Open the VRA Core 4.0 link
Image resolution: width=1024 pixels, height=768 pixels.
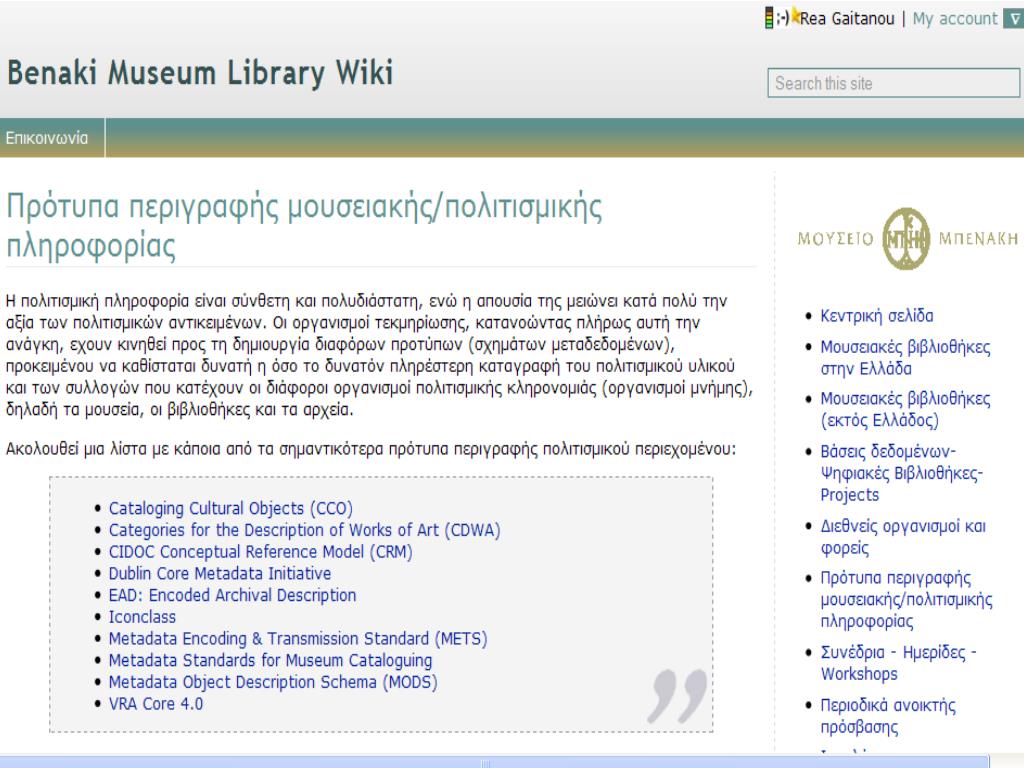pos(155,703)
